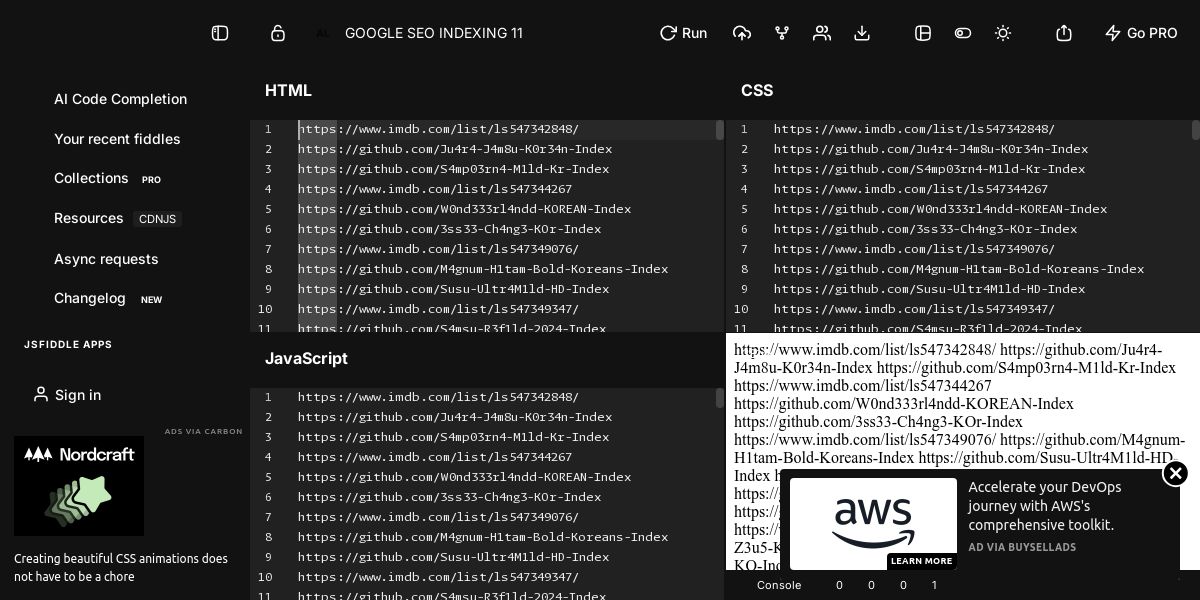1200x600 pixels.
Task: Click the lock privacy icon
Action: 278,33
